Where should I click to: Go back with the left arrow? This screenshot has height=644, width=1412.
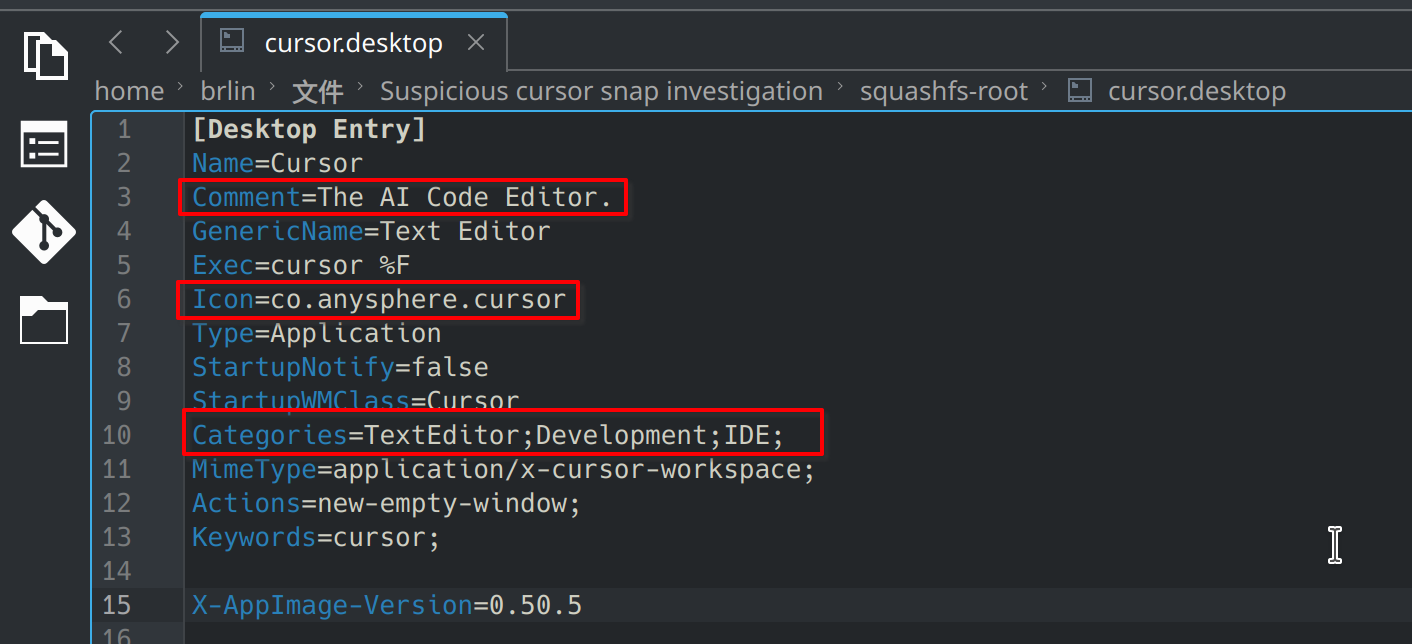coord(116,42)
